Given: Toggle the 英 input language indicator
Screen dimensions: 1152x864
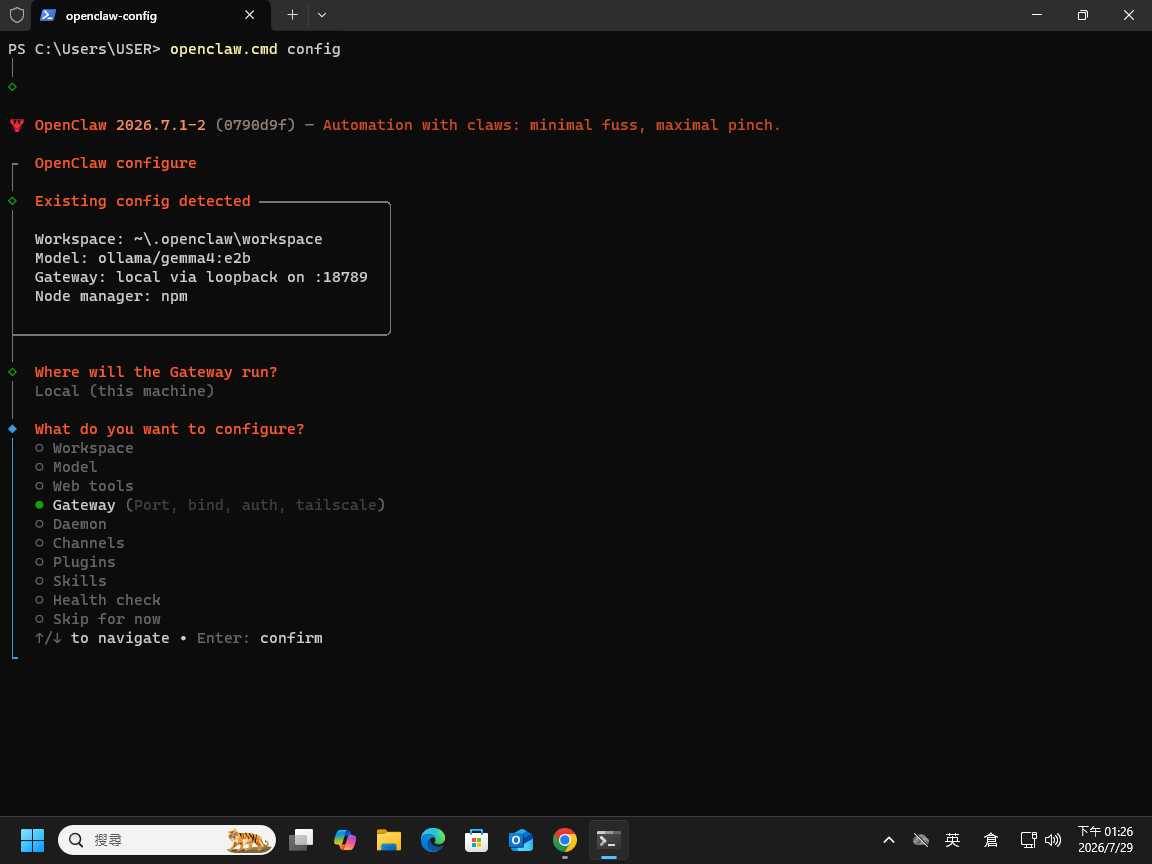Looking at the screenshot, I should [x=952, y=840].
